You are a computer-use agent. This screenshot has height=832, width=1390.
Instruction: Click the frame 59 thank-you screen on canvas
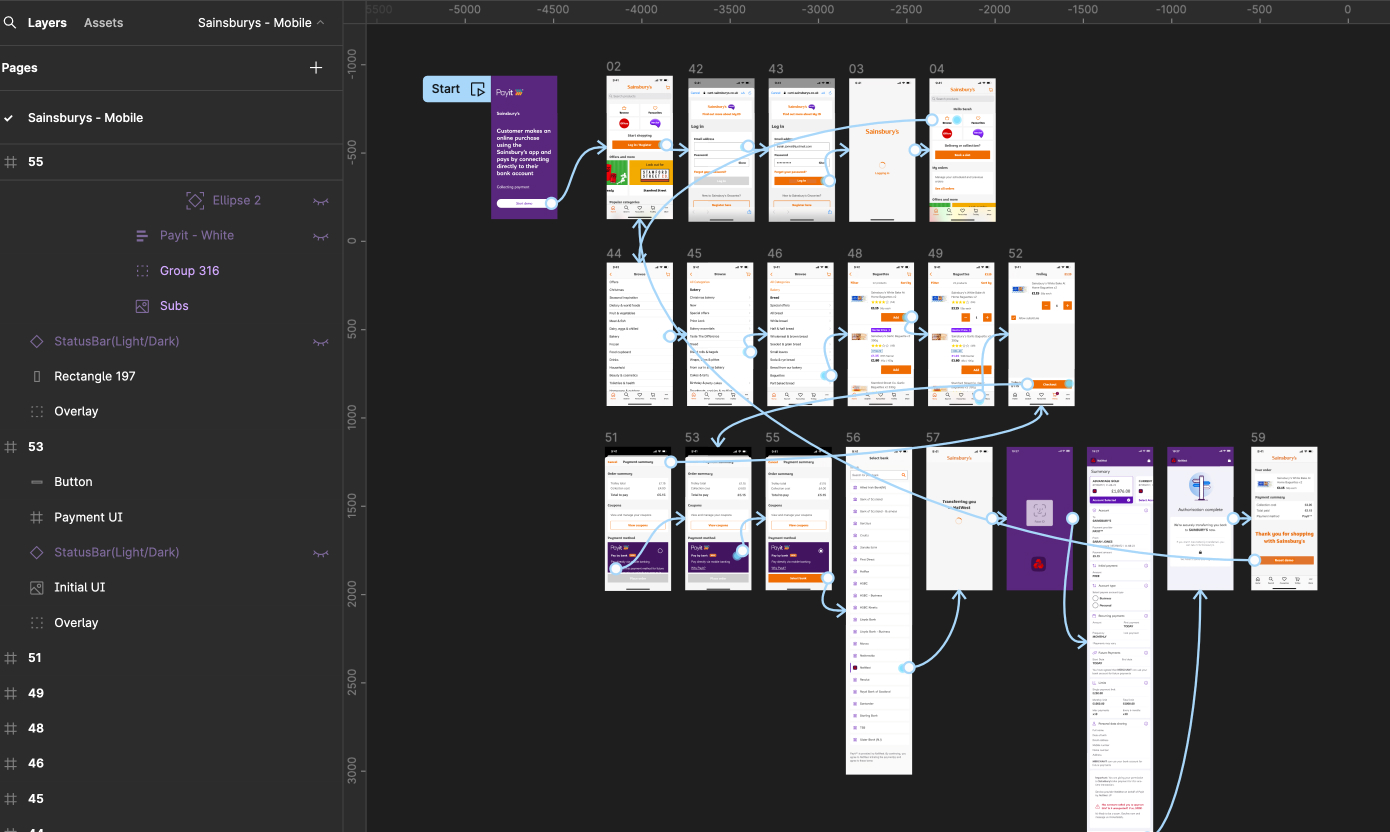[x=1283, y=518]
